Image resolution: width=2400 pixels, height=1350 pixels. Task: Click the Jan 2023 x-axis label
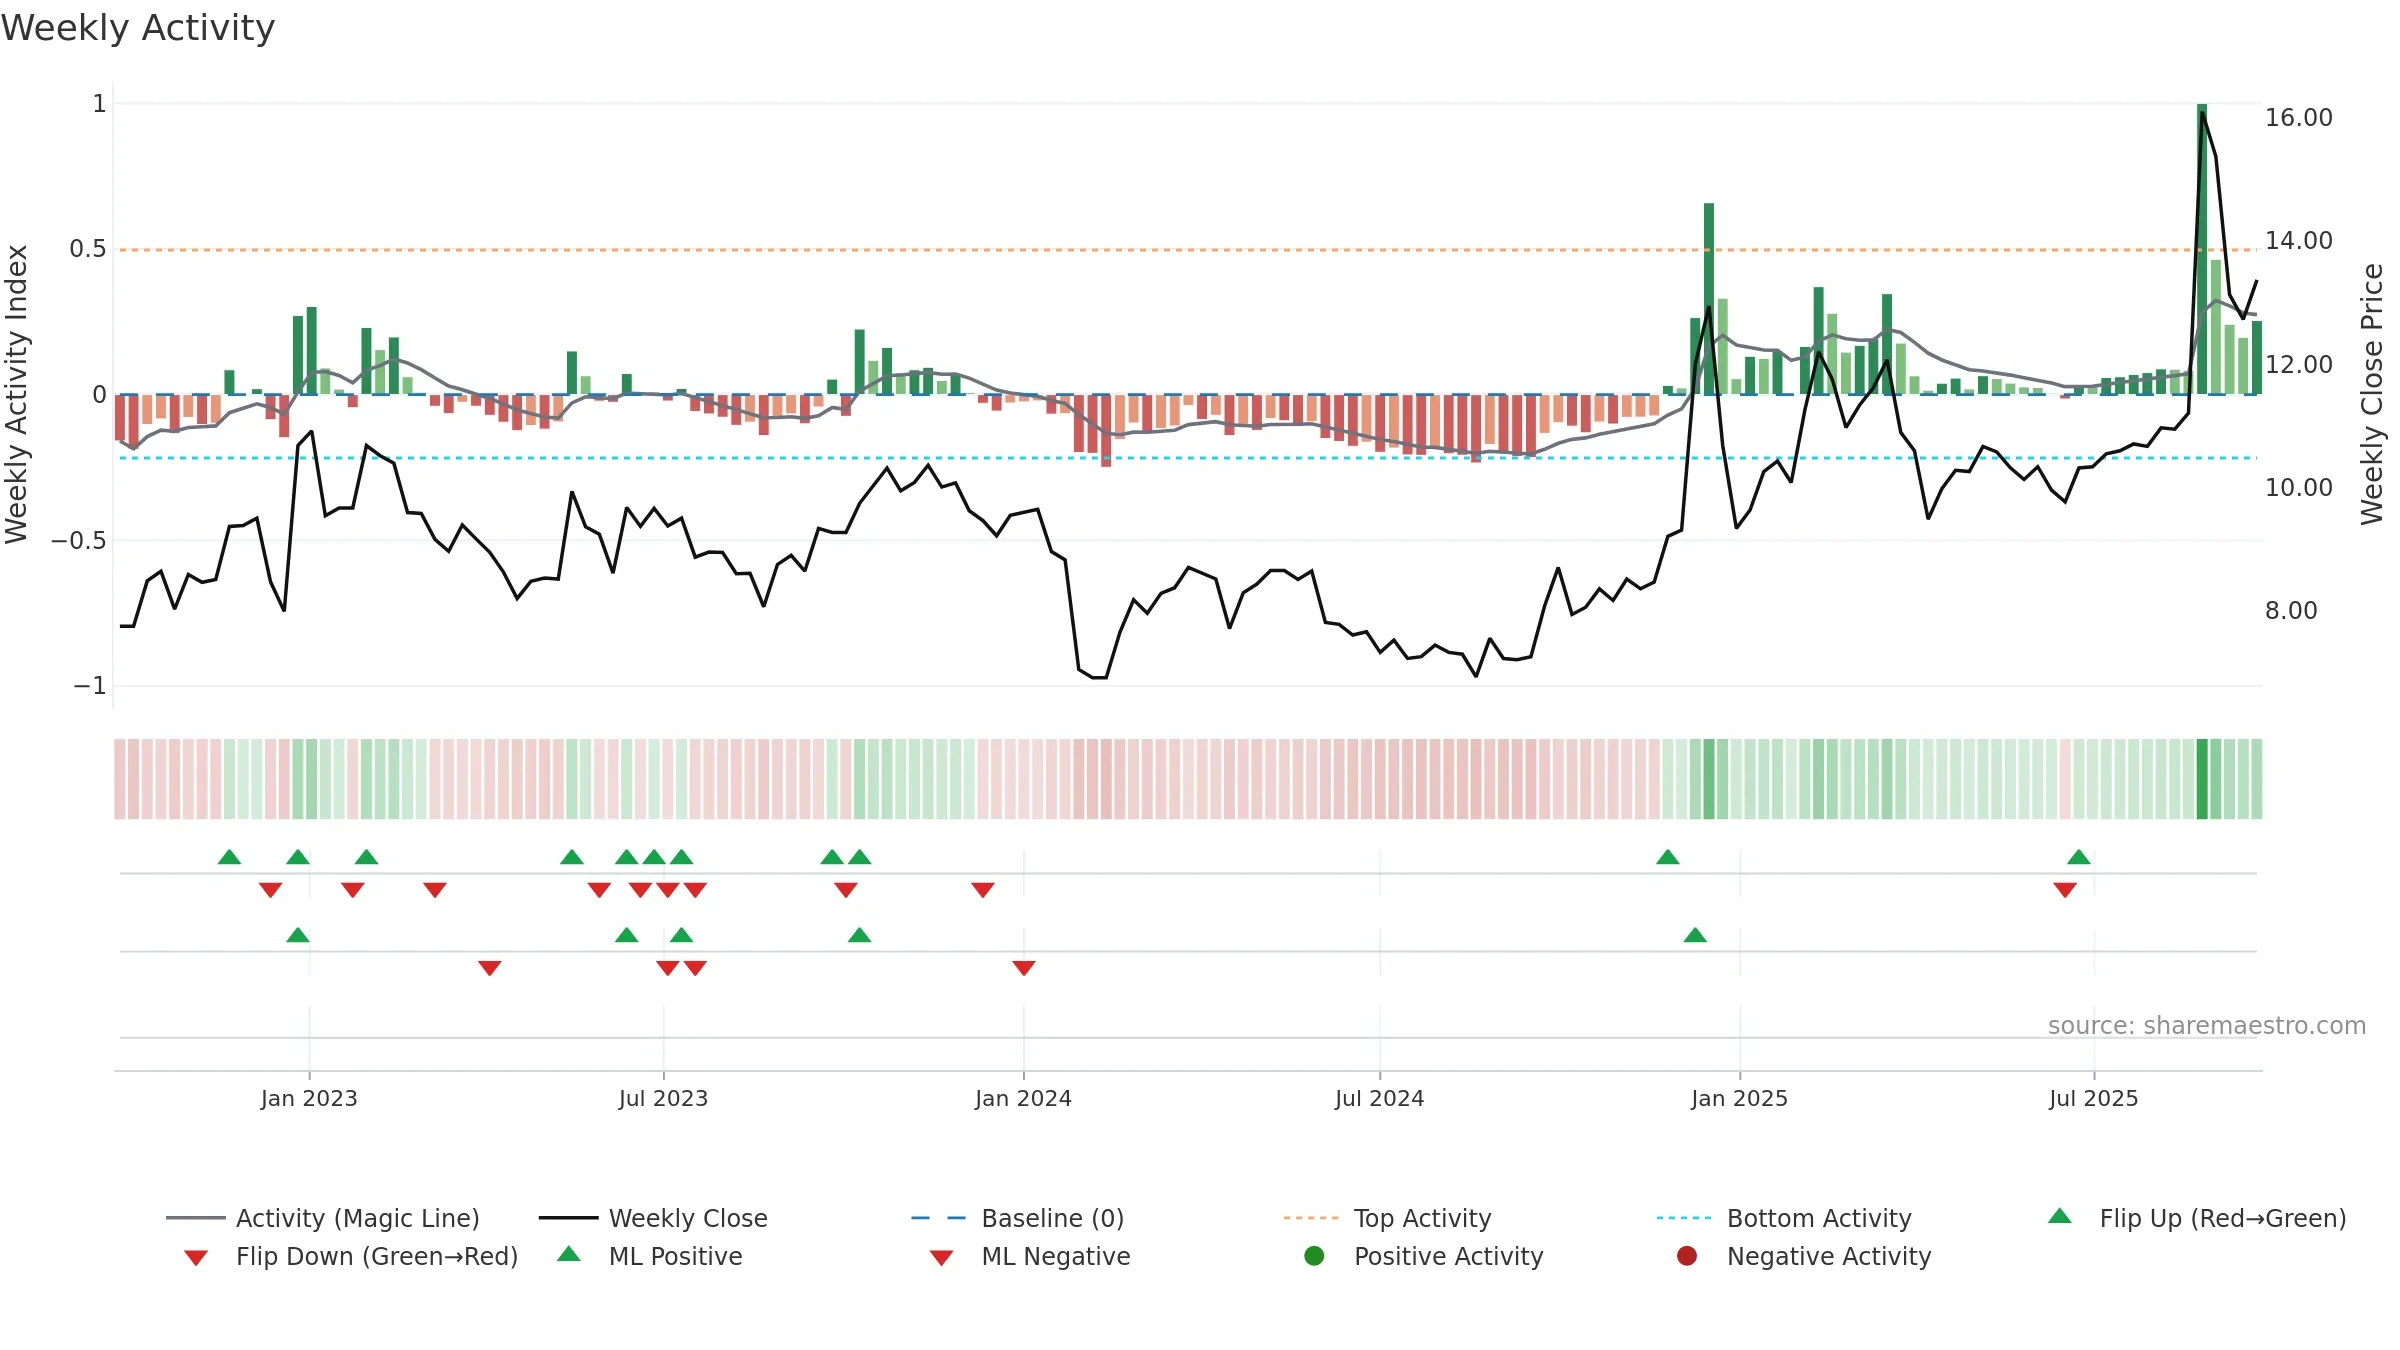point(309,1098)
